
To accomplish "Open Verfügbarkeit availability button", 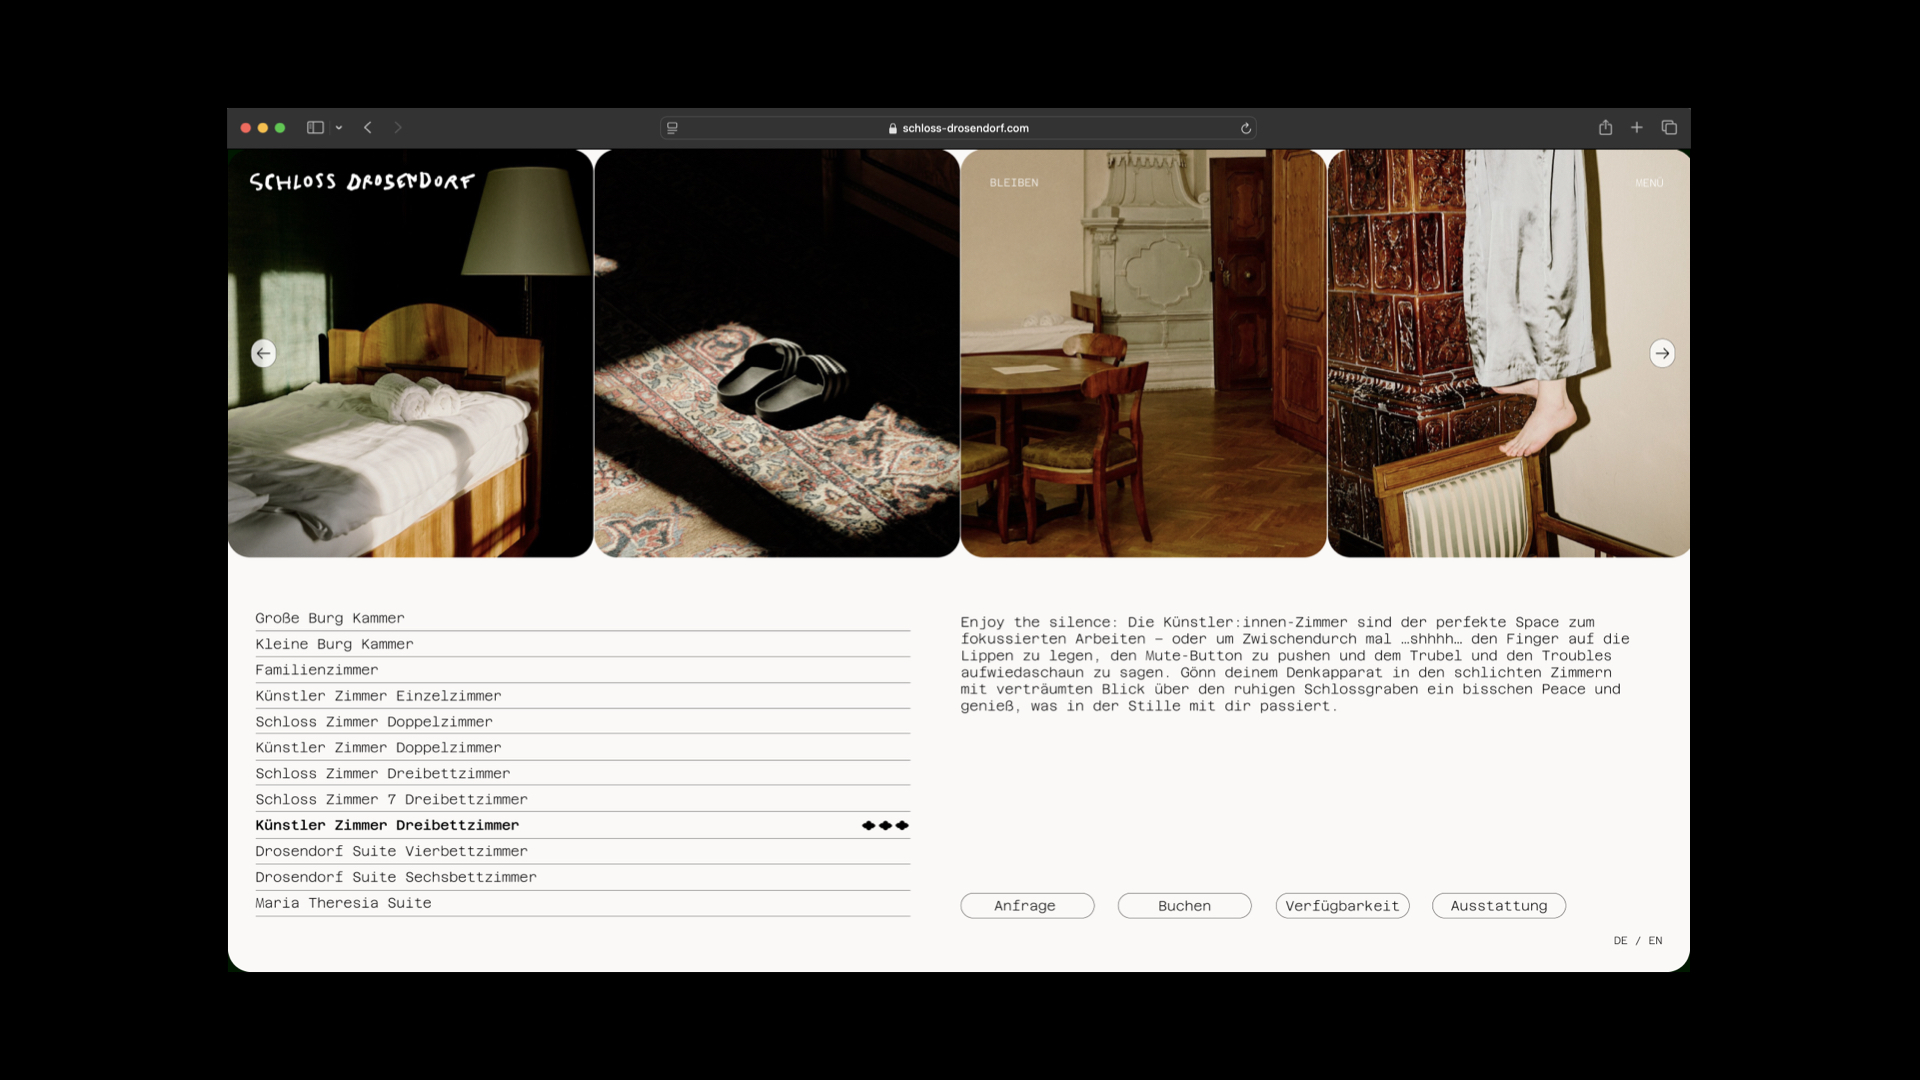I will (1342, 906).
